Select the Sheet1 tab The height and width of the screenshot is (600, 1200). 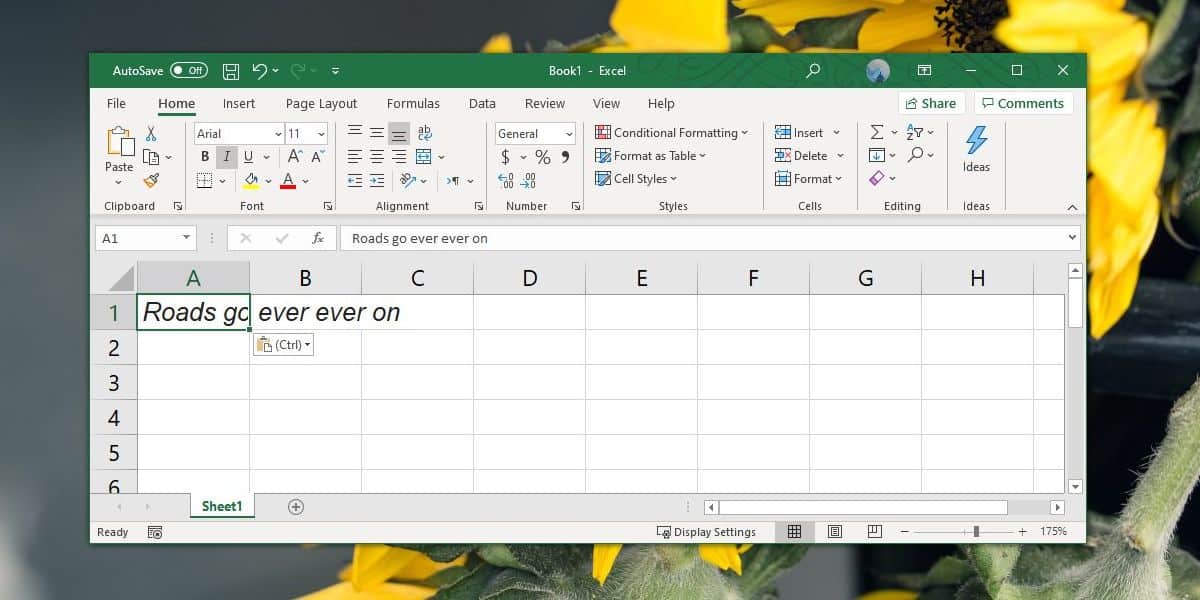[x=221, y=506]
